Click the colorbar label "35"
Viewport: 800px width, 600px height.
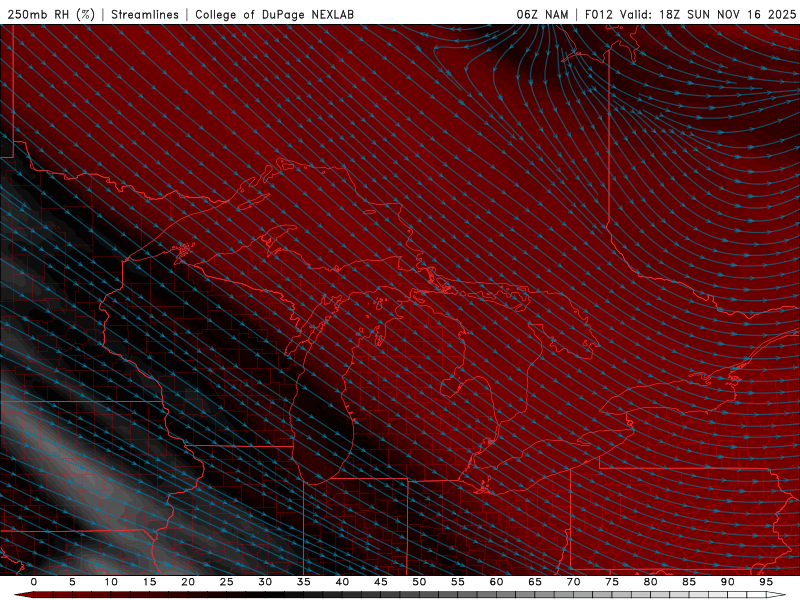coord(304,582)
